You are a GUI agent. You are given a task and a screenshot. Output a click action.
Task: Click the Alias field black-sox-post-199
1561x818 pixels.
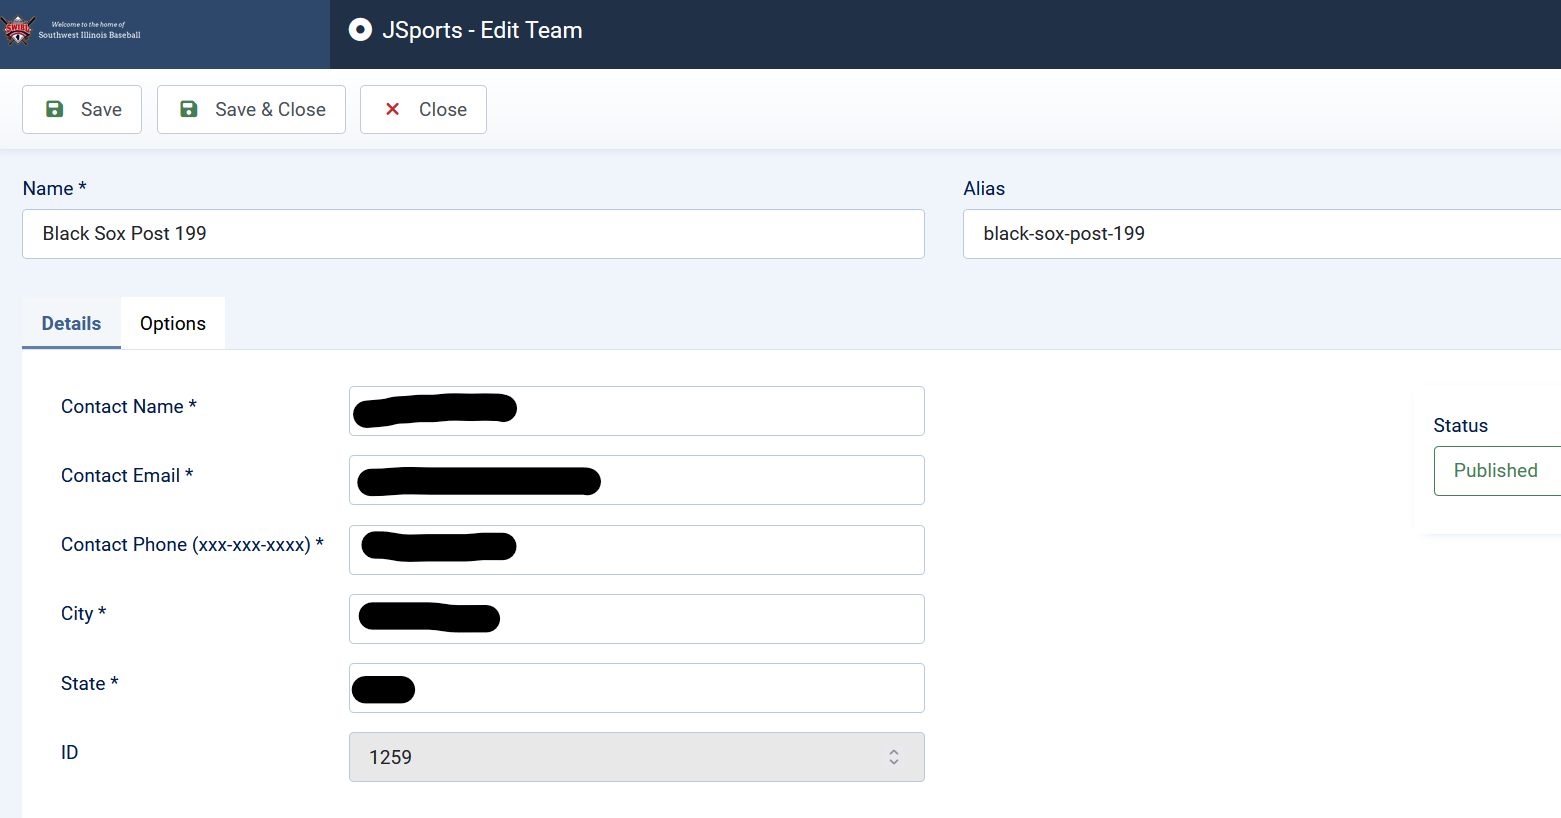tap(1262, 234)
